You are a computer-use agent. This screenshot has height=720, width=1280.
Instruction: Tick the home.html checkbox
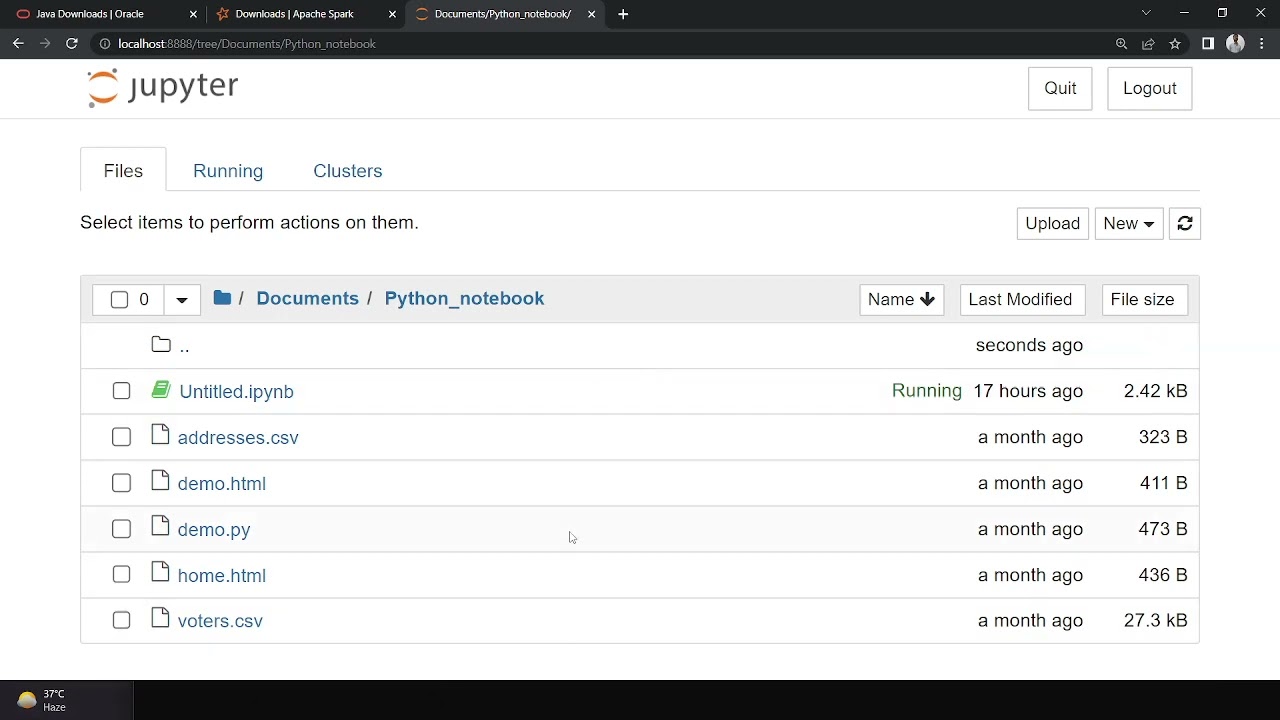[x=121, y=575]
